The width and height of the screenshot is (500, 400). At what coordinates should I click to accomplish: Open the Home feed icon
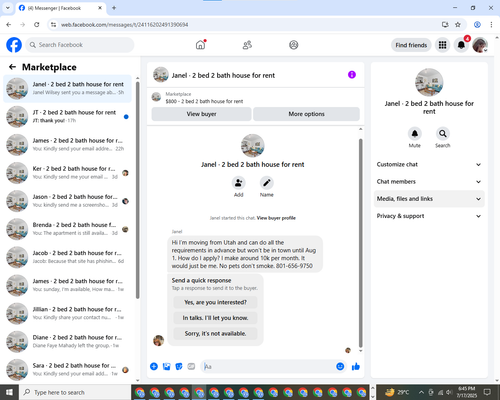point(201,45)
